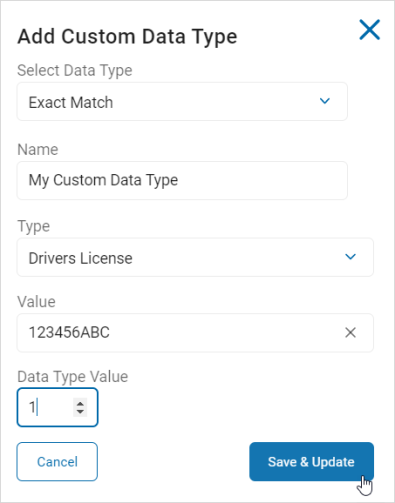The height and width of the screenshot is (503, 395).
Task: Click into the 123456ABC Value field
Action: point(180,333)
